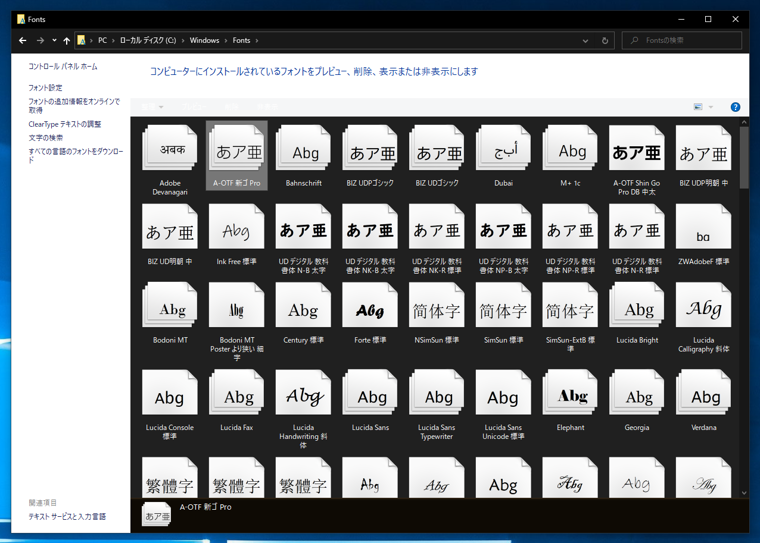This screenshot has width=760, height=543.
Task: Select the Bahnschrift font icon
Action: pyautogui.click(x=303, y=148)
